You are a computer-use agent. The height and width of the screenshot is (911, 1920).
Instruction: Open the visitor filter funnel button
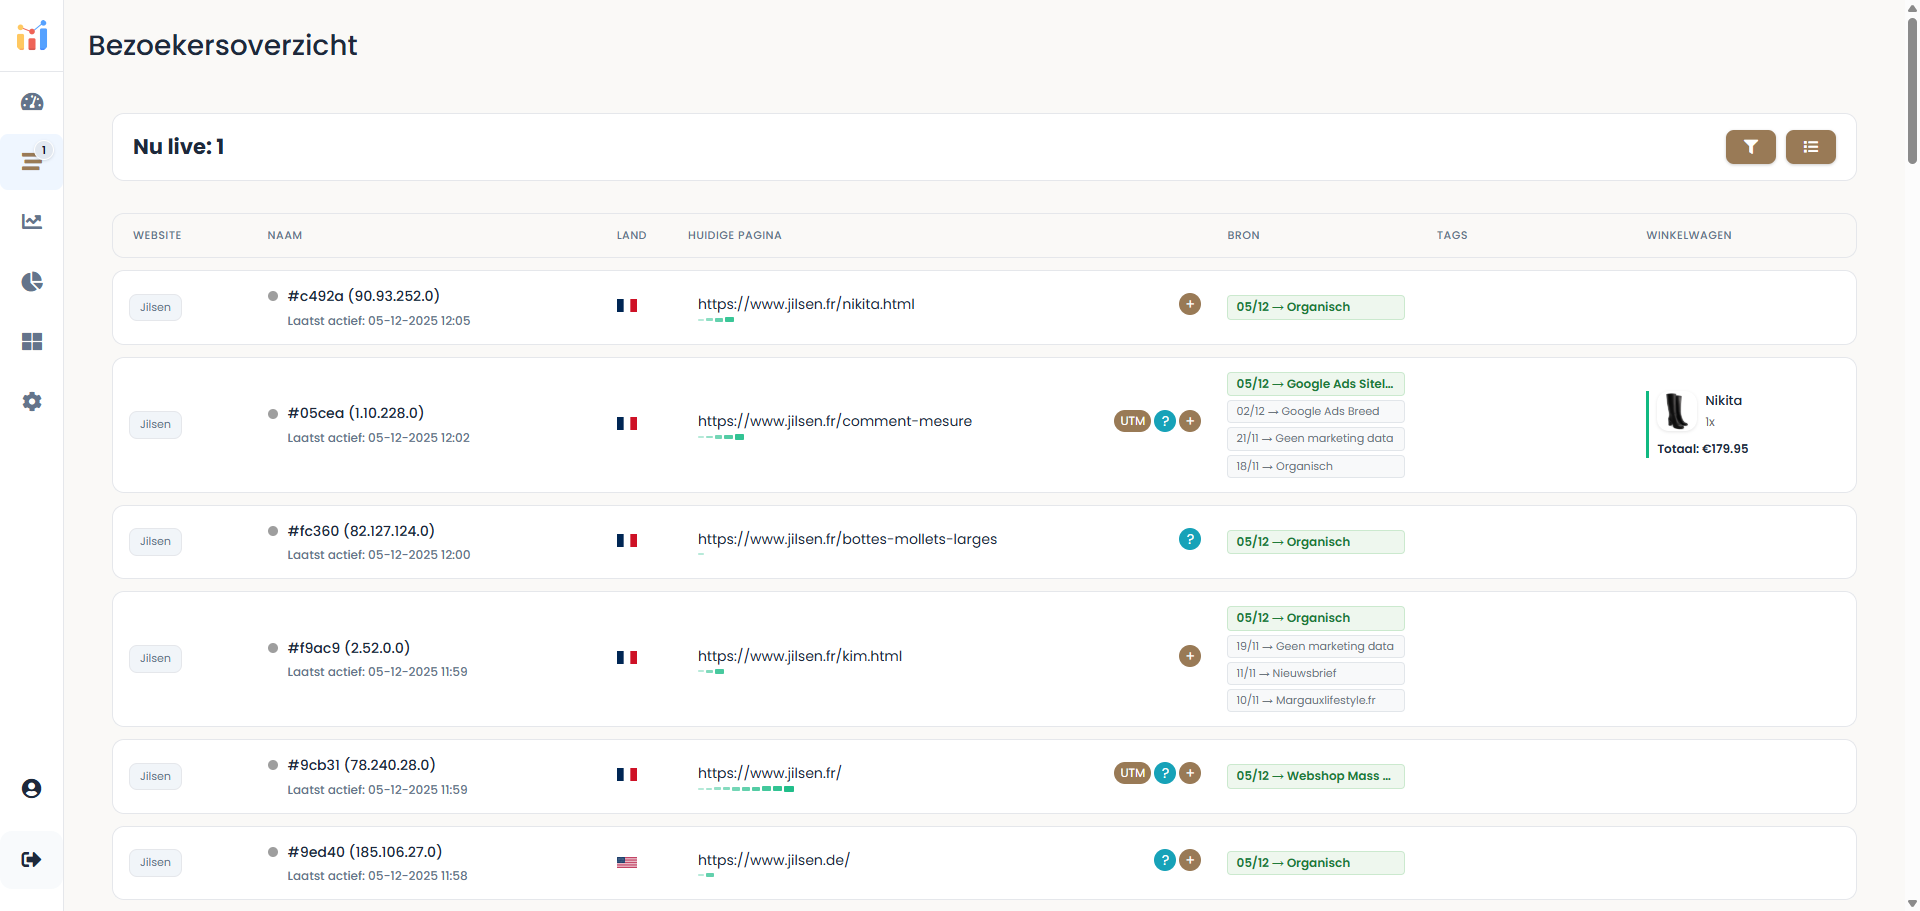tap(1750, 147)
